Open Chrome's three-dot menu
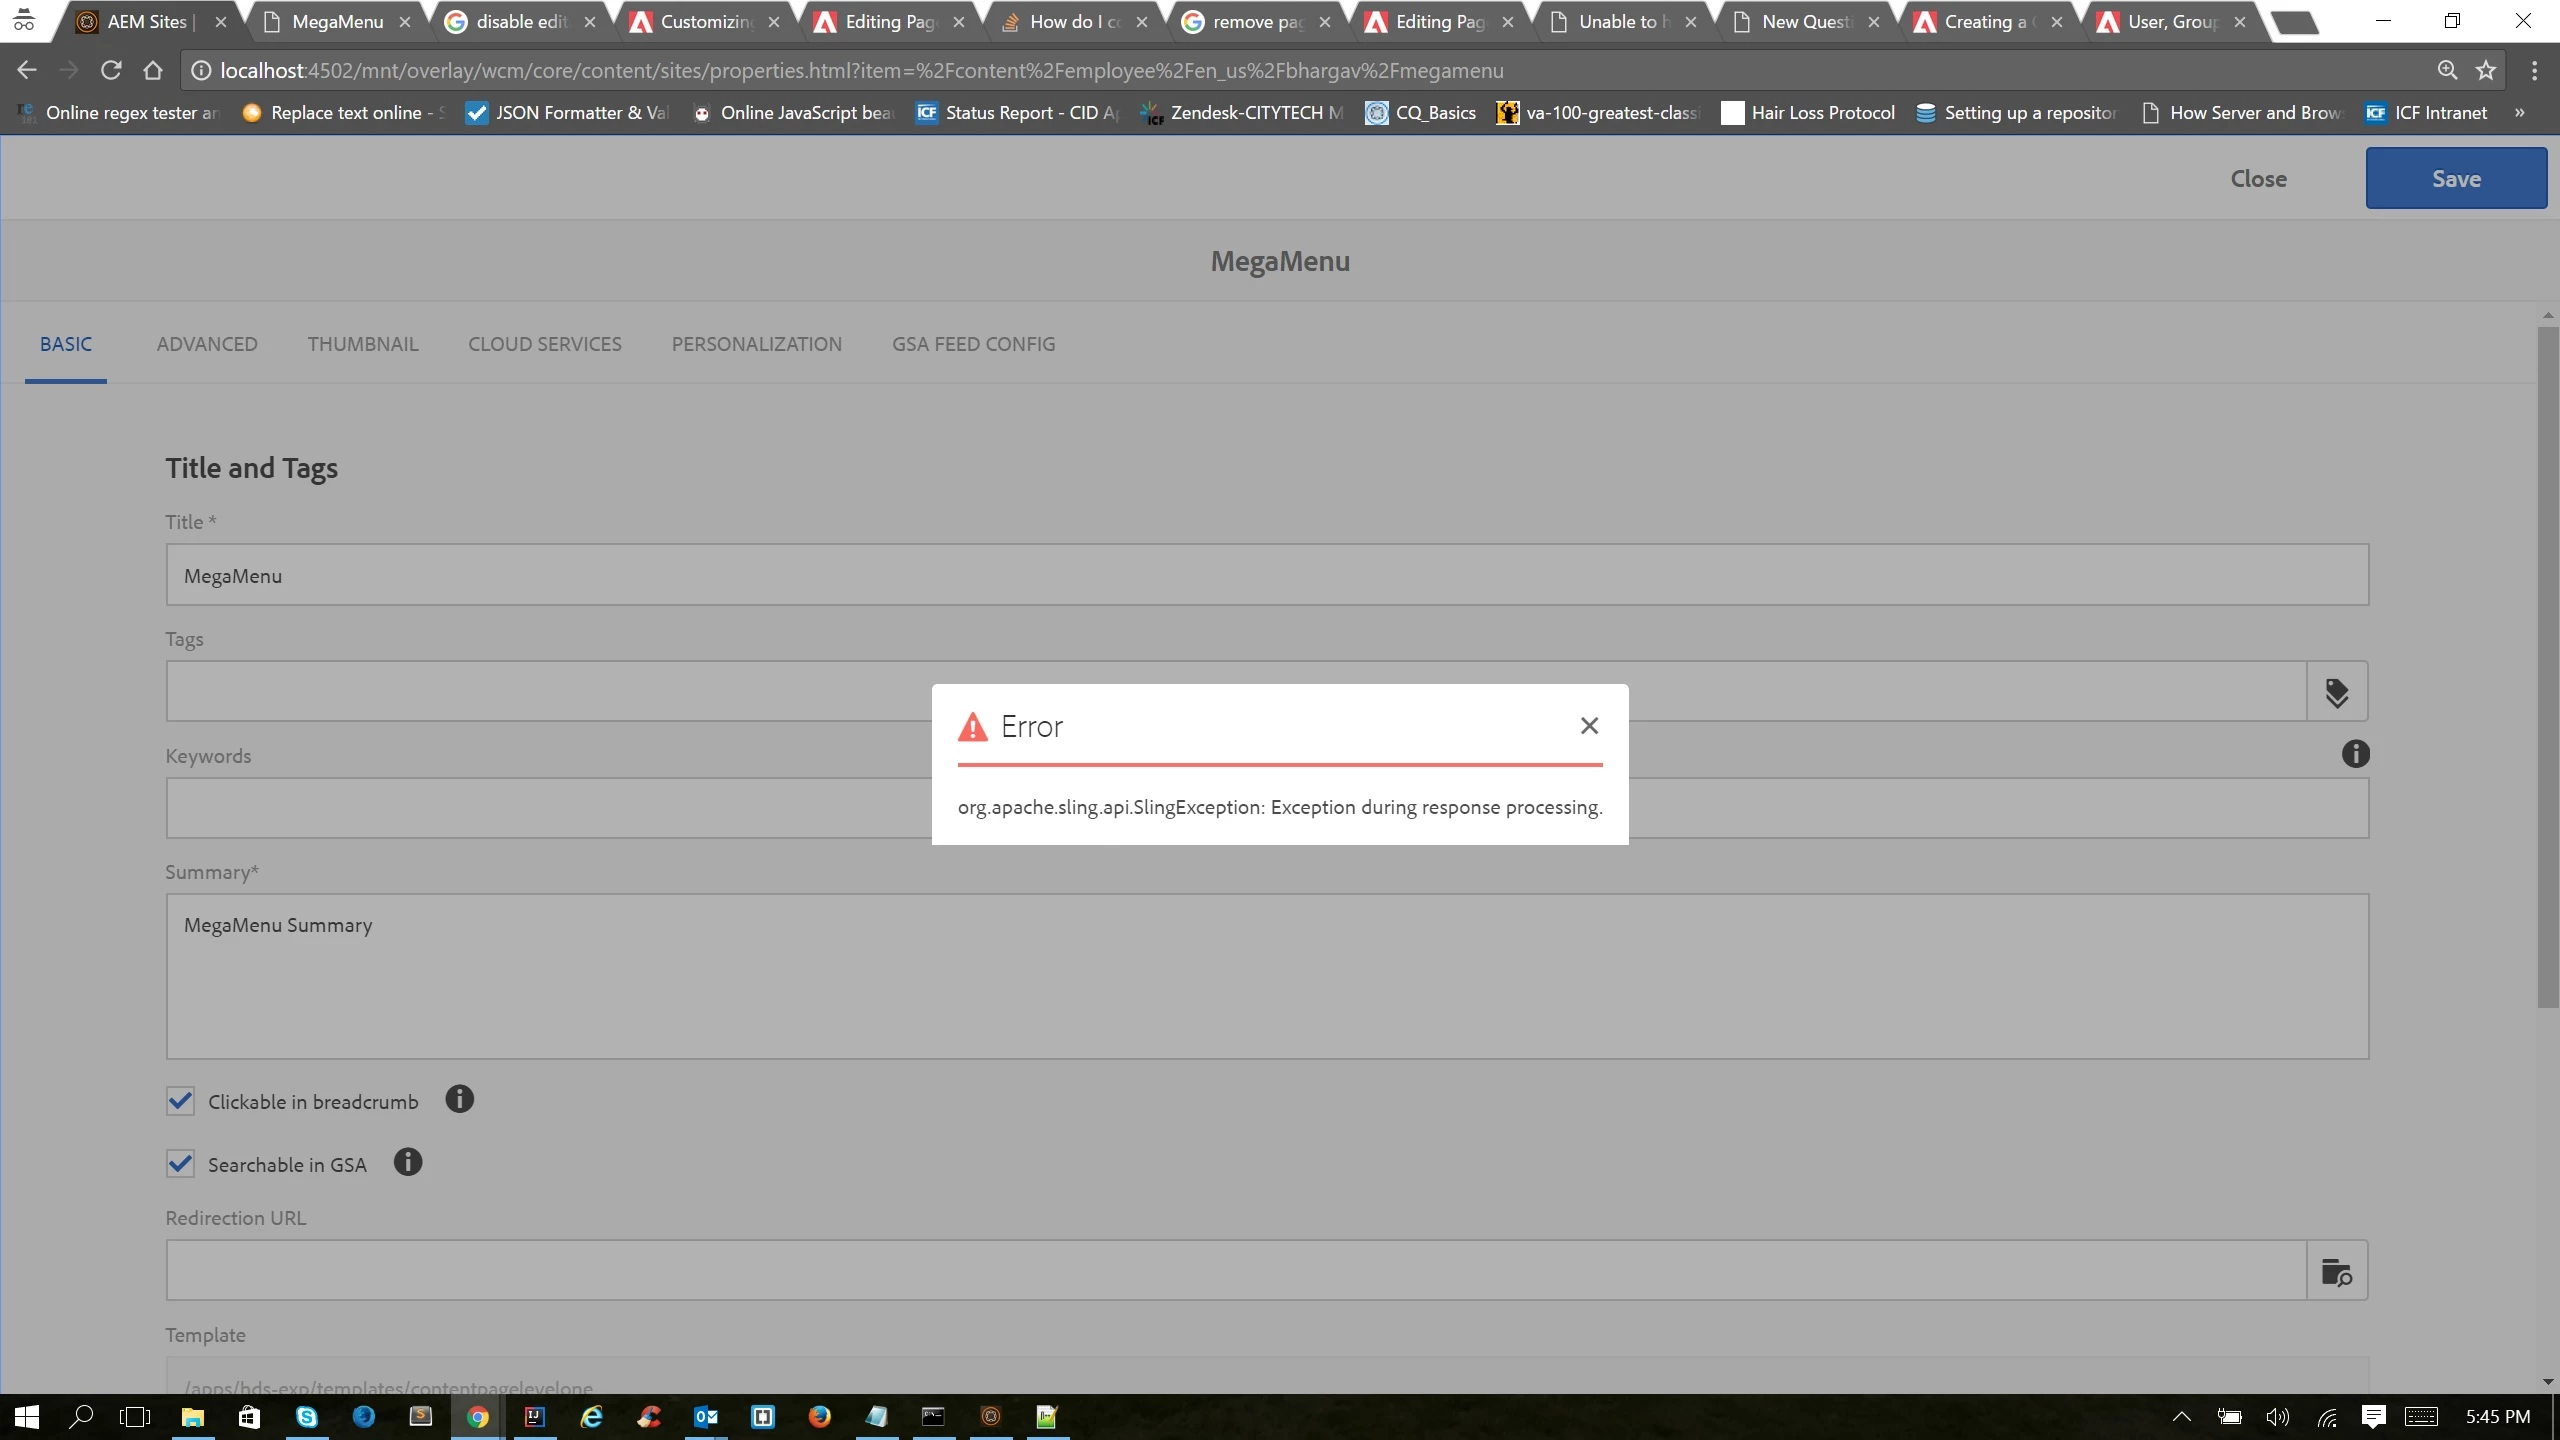 pyautogui.click(x=2534, y=70)
